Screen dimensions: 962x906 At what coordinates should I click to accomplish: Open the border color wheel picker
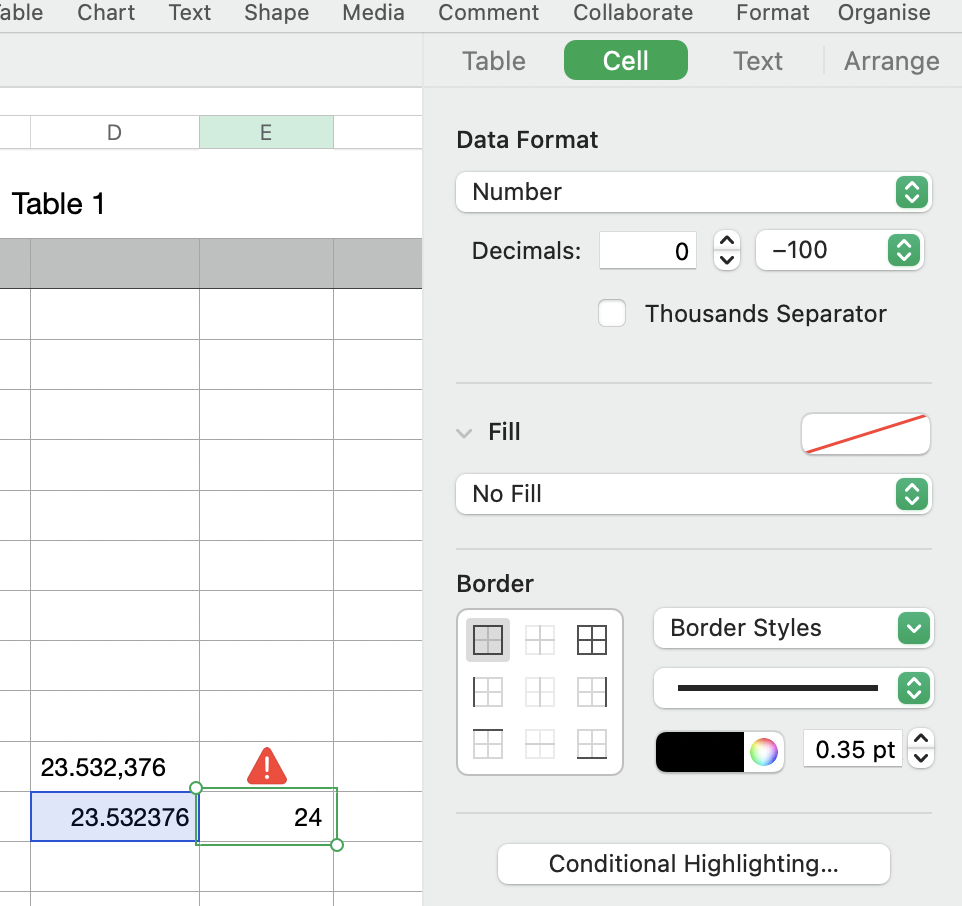click(x=764, y=752)
